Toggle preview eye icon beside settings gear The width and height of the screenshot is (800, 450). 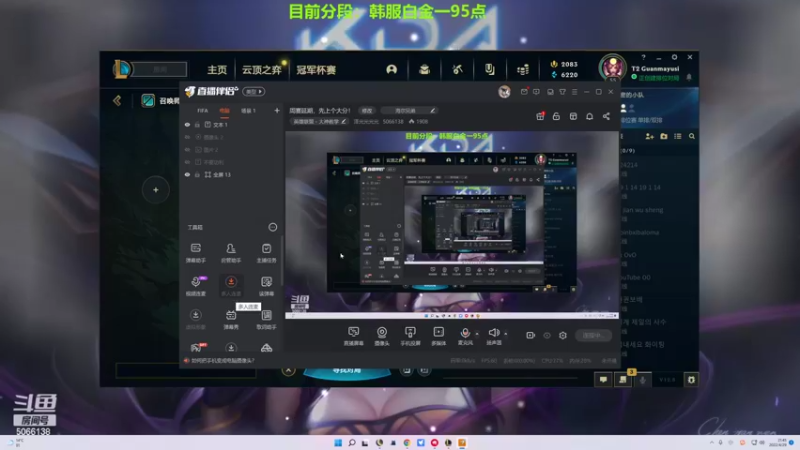click(547, 335)
